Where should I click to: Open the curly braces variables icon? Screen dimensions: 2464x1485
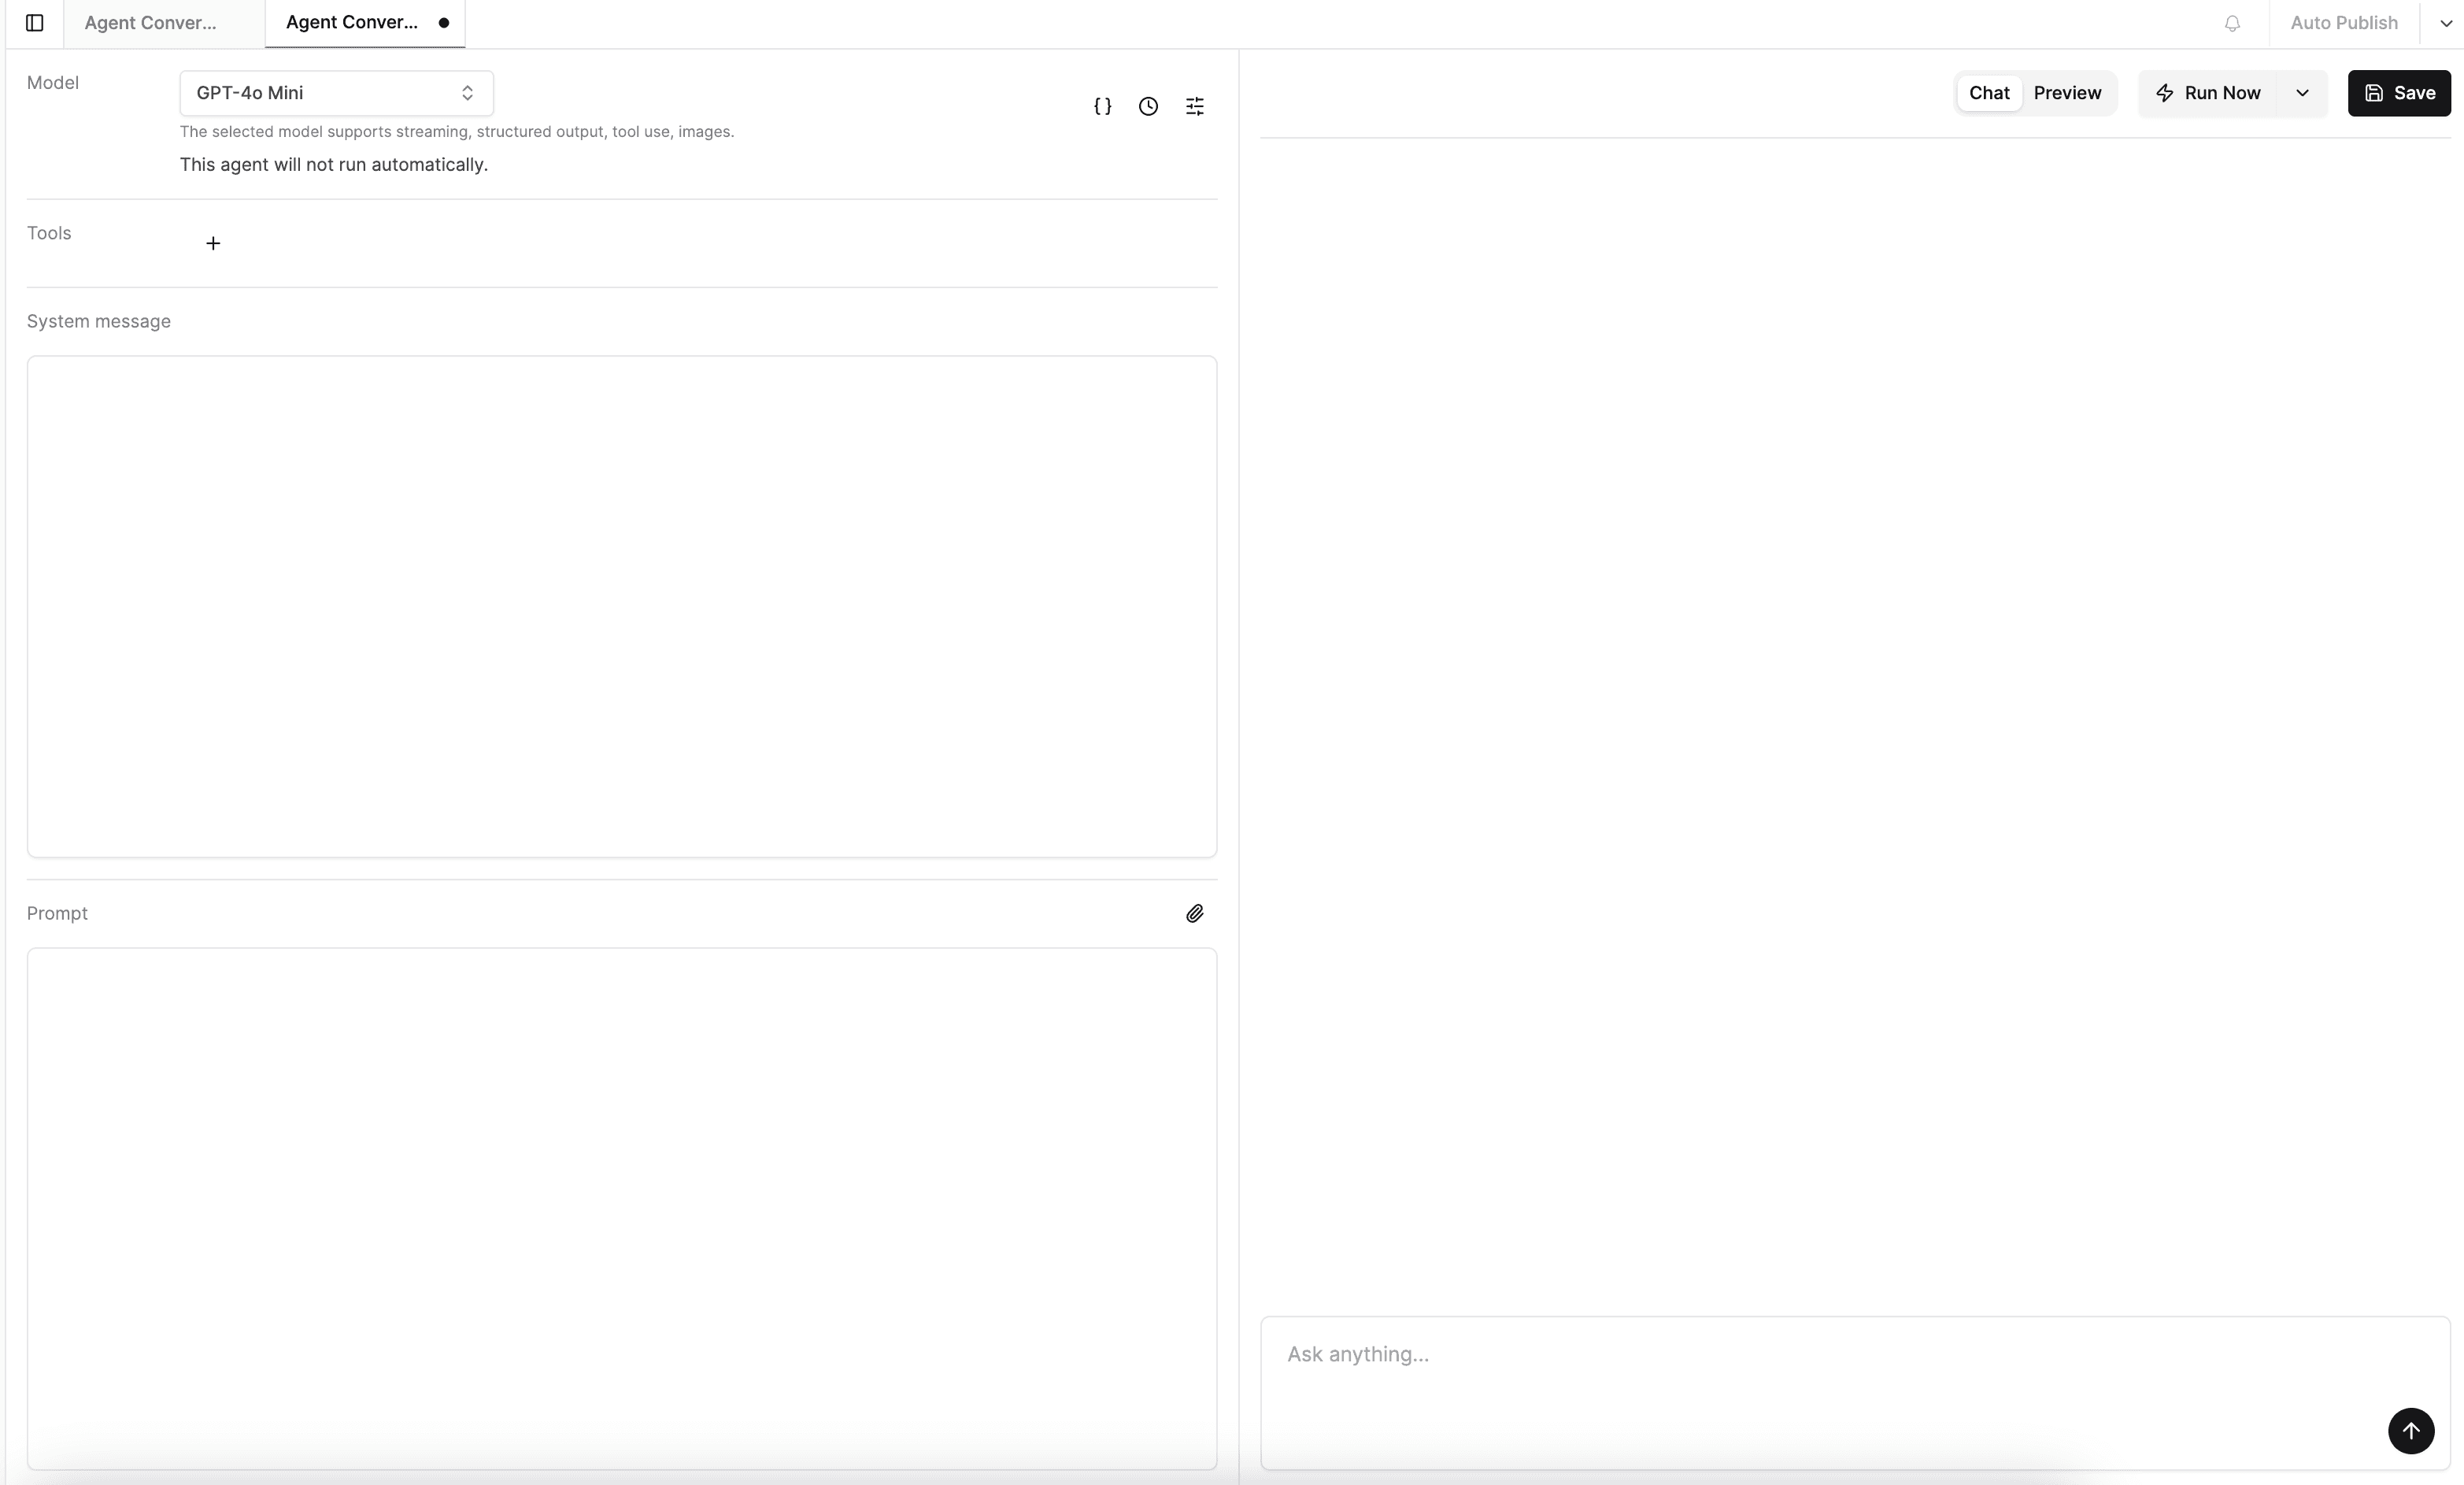[x=1102, y=106]
